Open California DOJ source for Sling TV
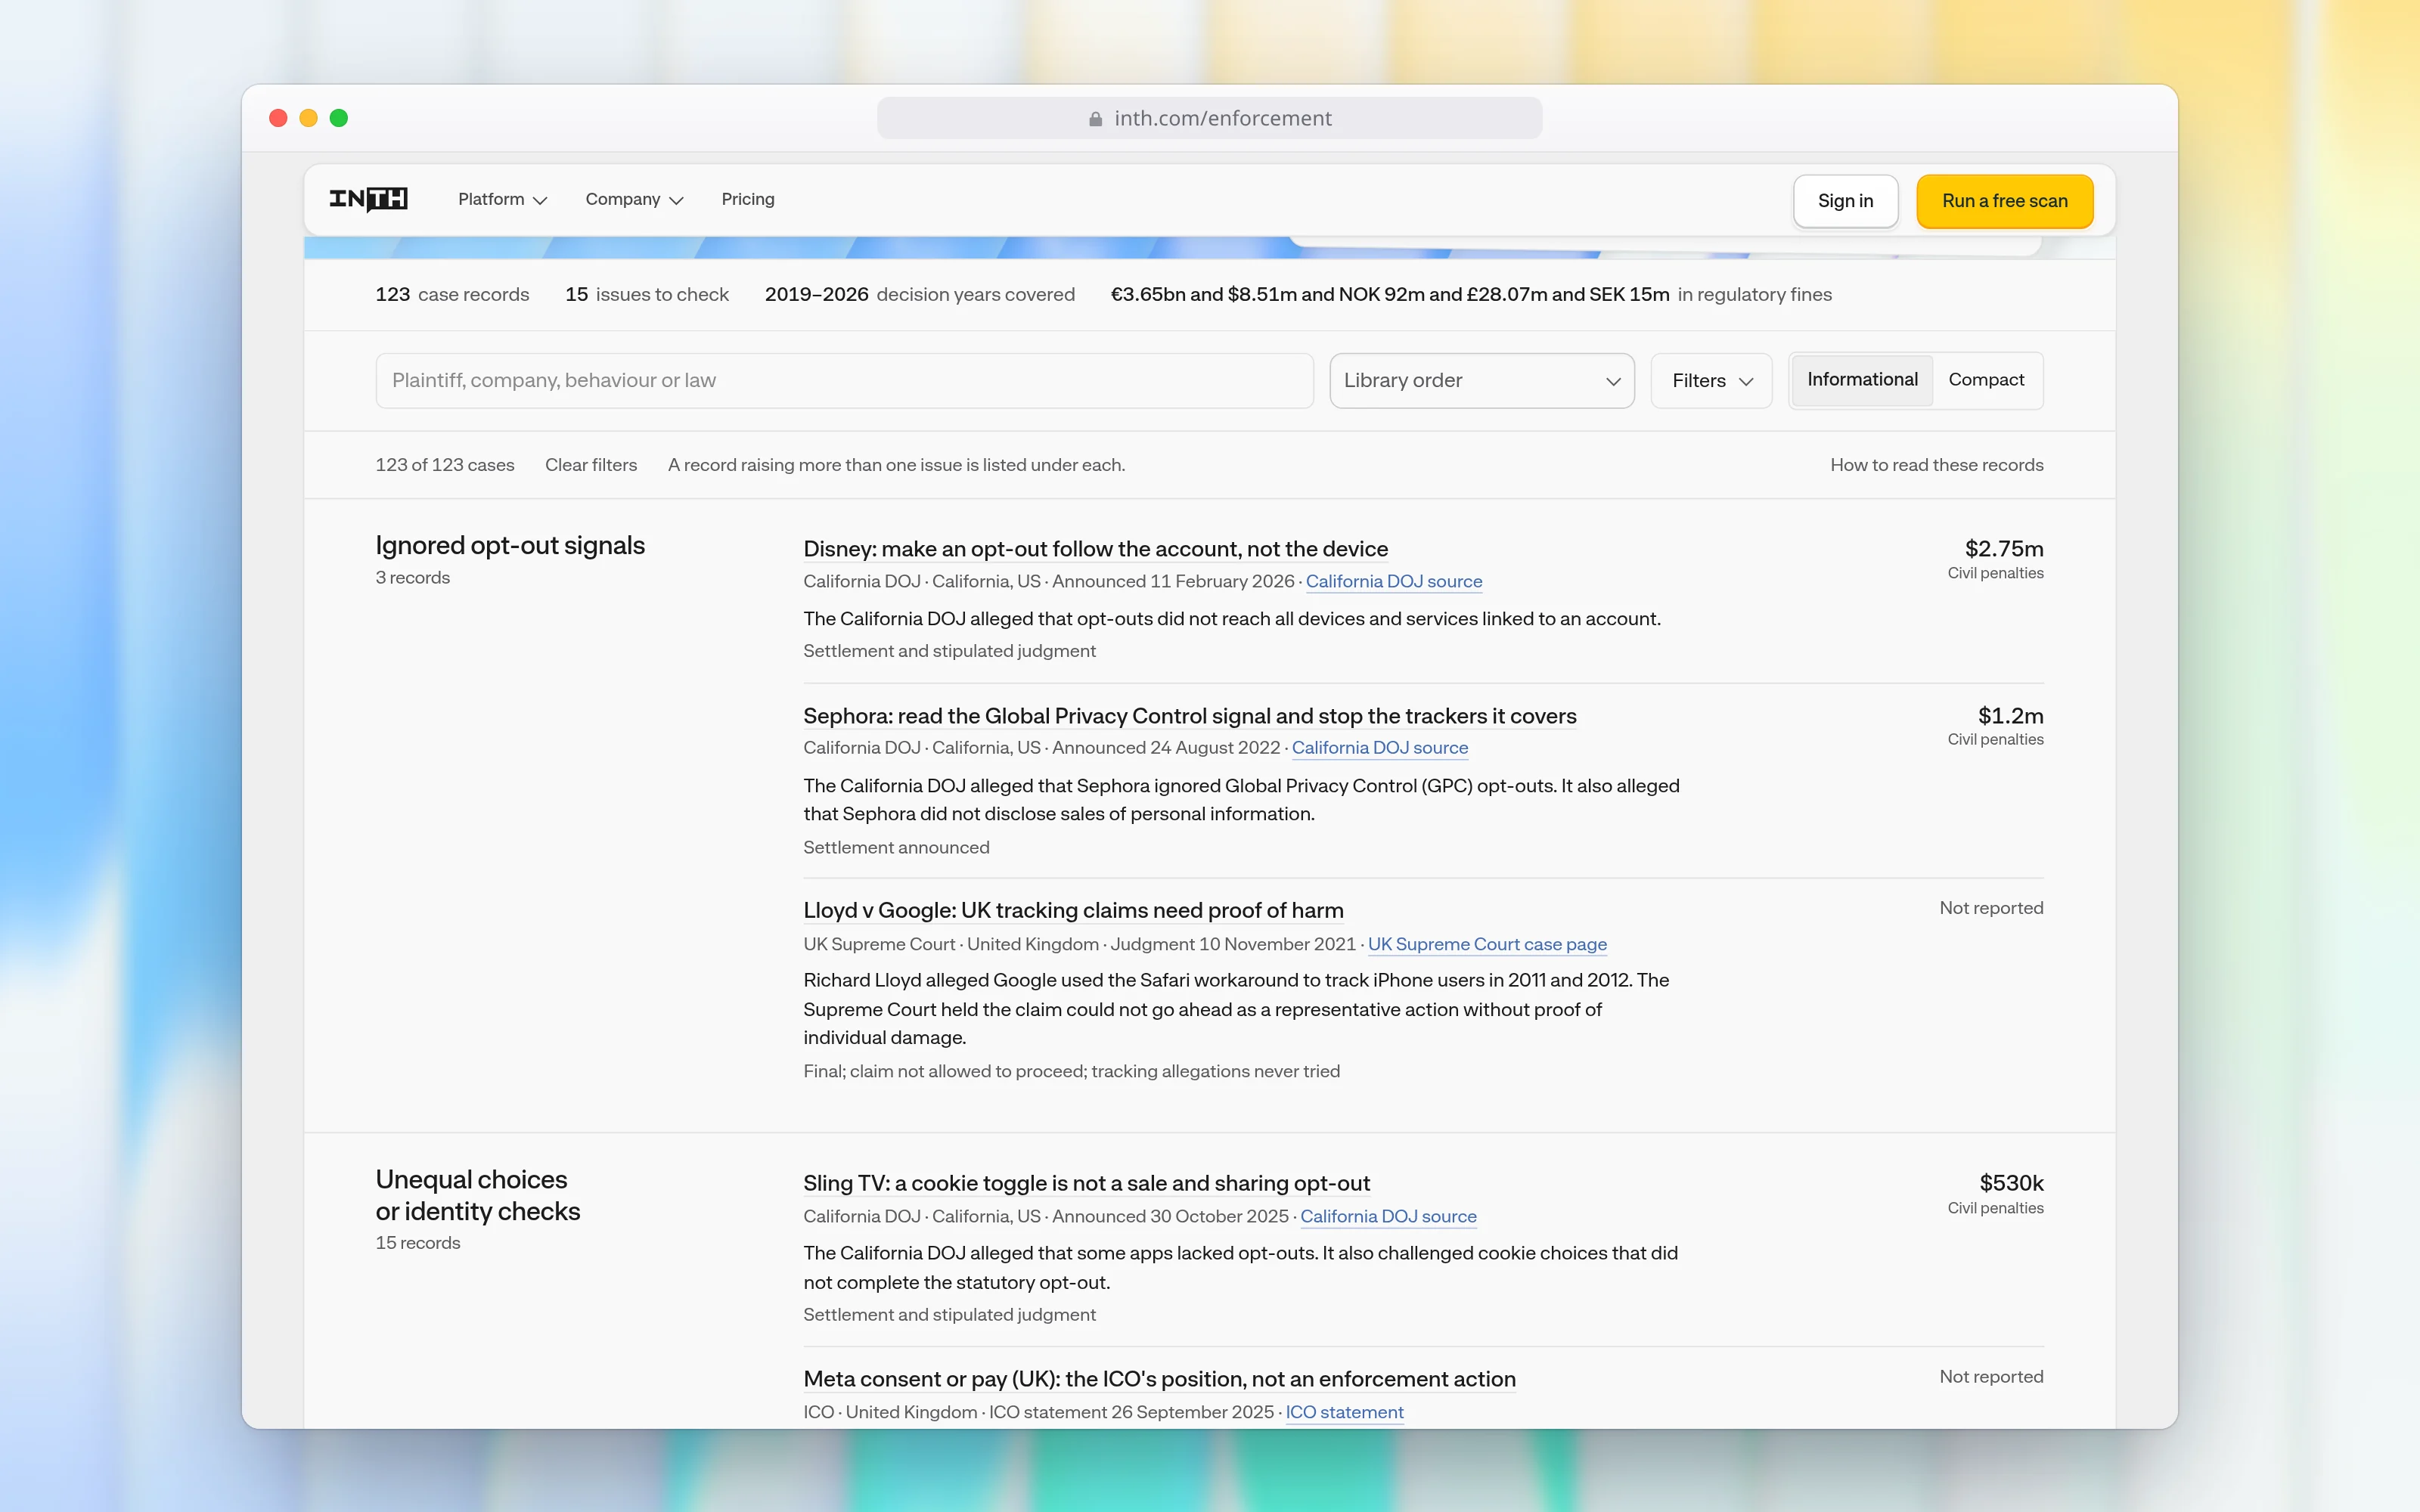 pyautogui.click(x=1388, y=1216)
